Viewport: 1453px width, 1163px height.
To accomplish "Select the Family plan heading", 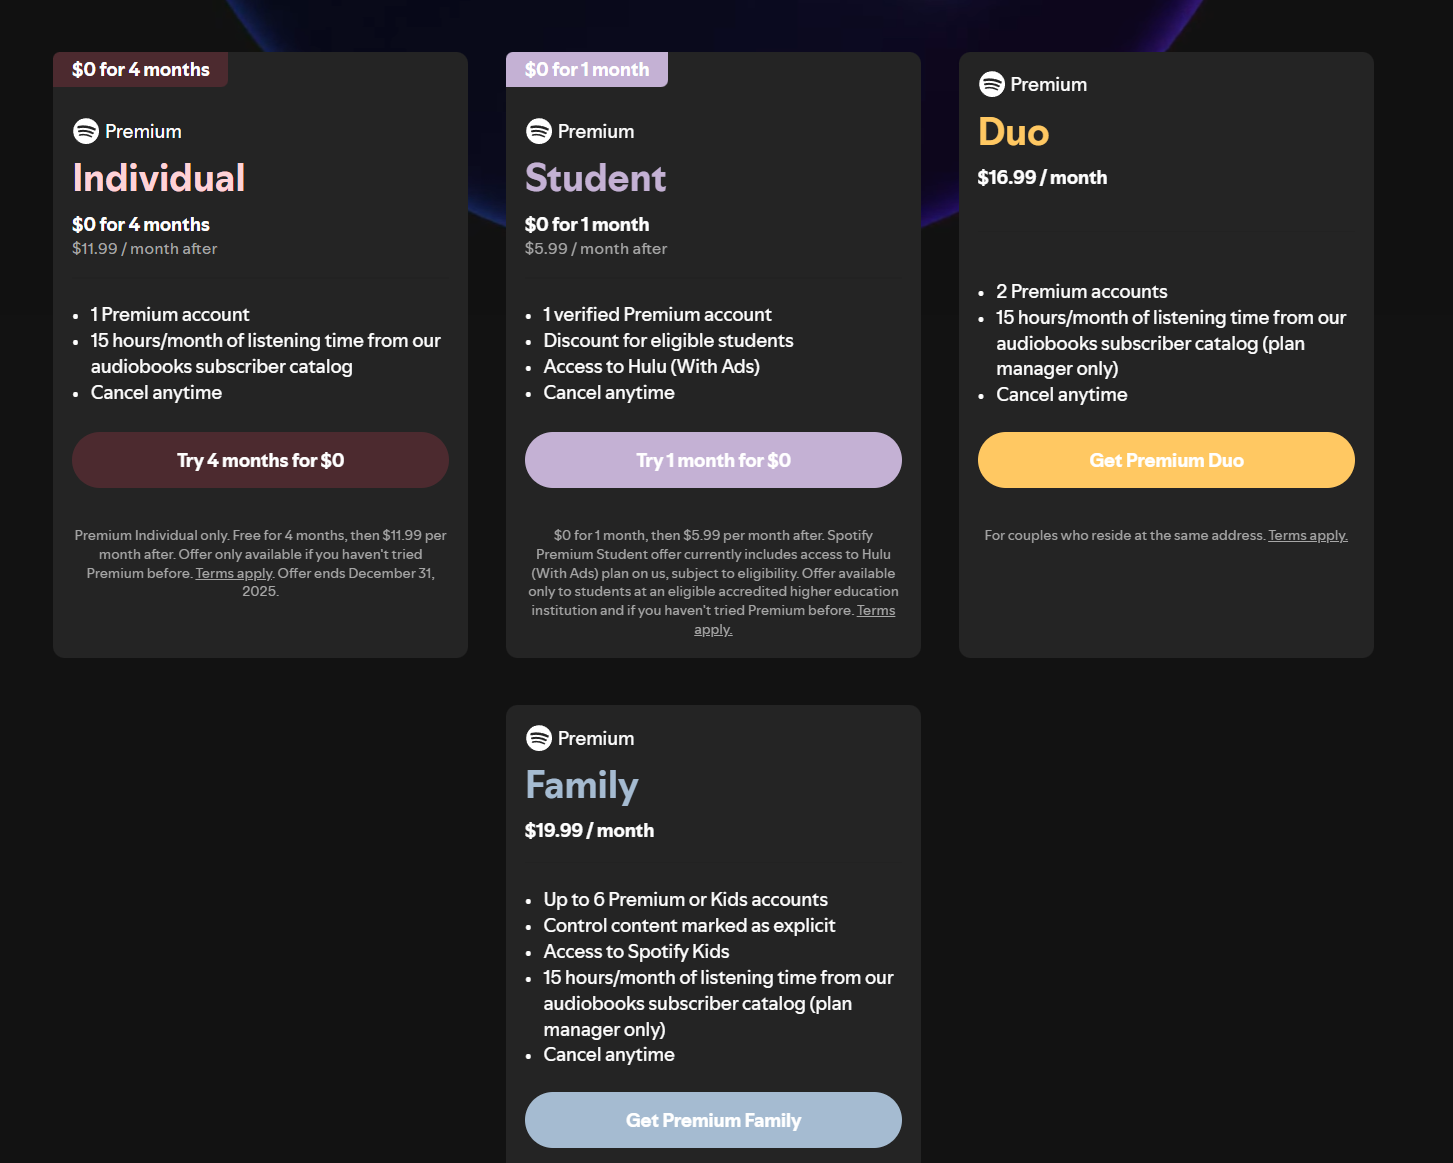I will (x=582, y=785).
